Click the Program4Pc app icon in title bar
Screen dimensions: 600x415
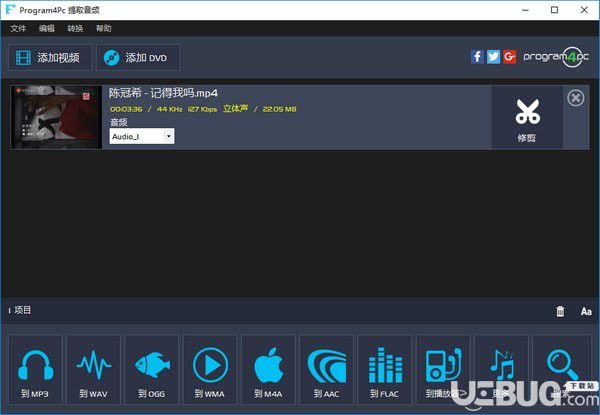[10, 10]
